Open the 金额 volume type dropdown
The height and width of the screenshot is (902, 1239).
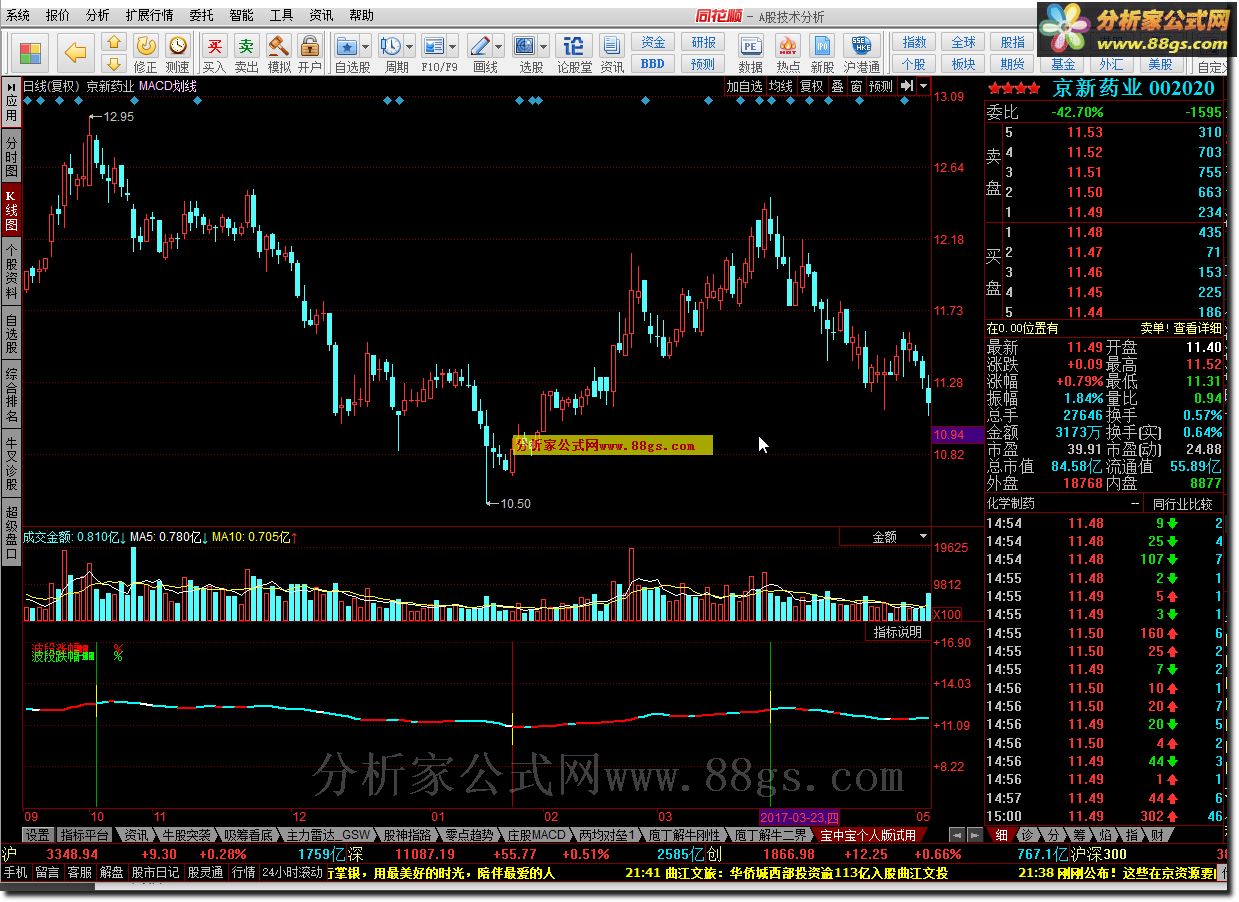886,537
